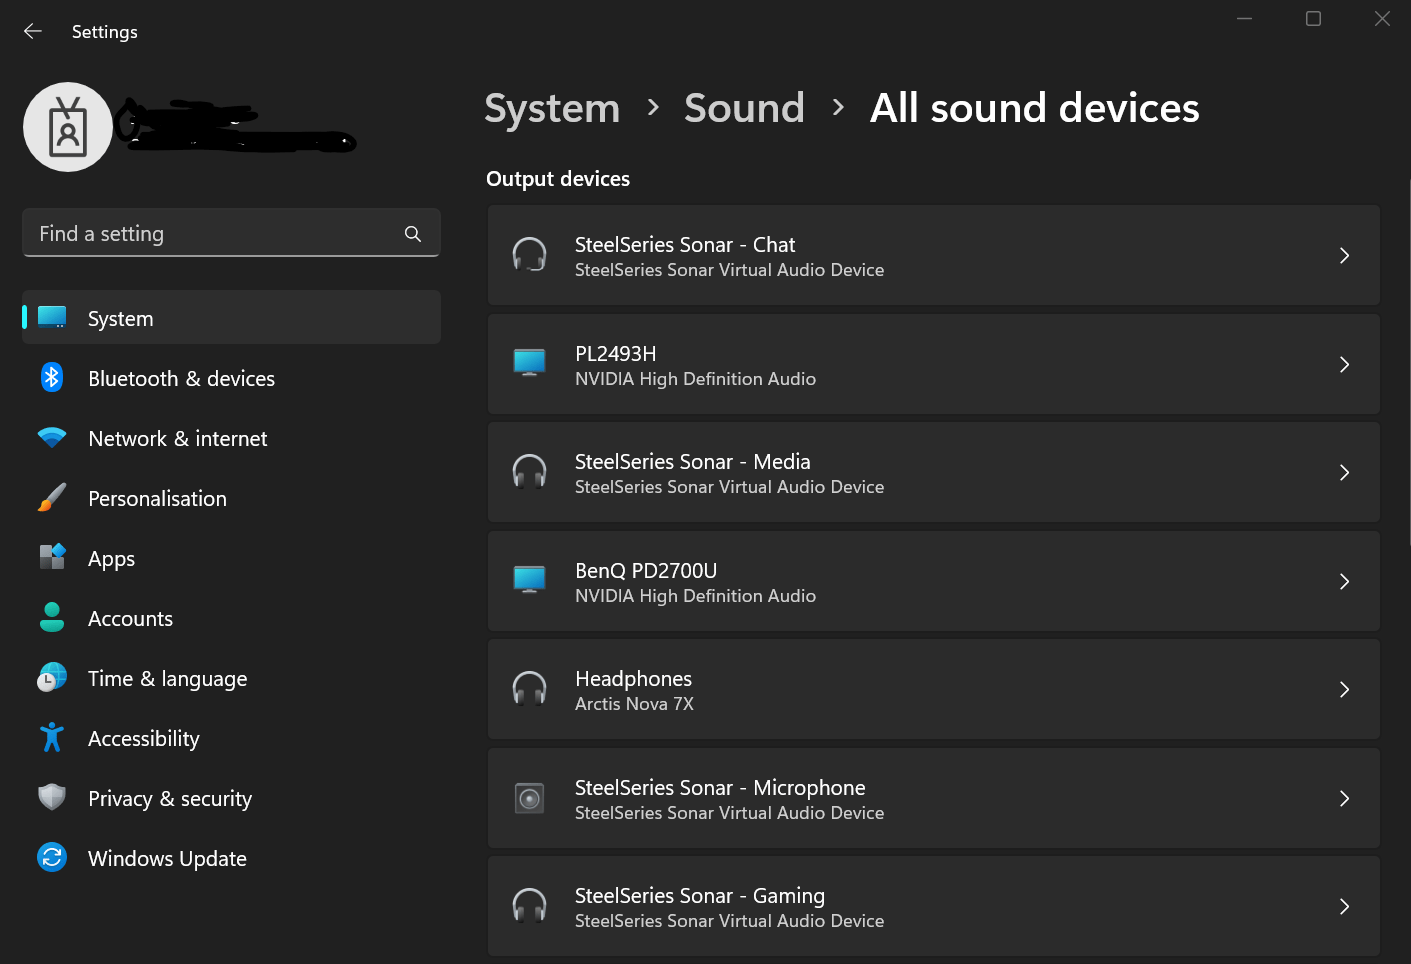Click the Personalisation paintbrush icon
The width and height of the screenshot is (1411, 964).
click(51, 498)
